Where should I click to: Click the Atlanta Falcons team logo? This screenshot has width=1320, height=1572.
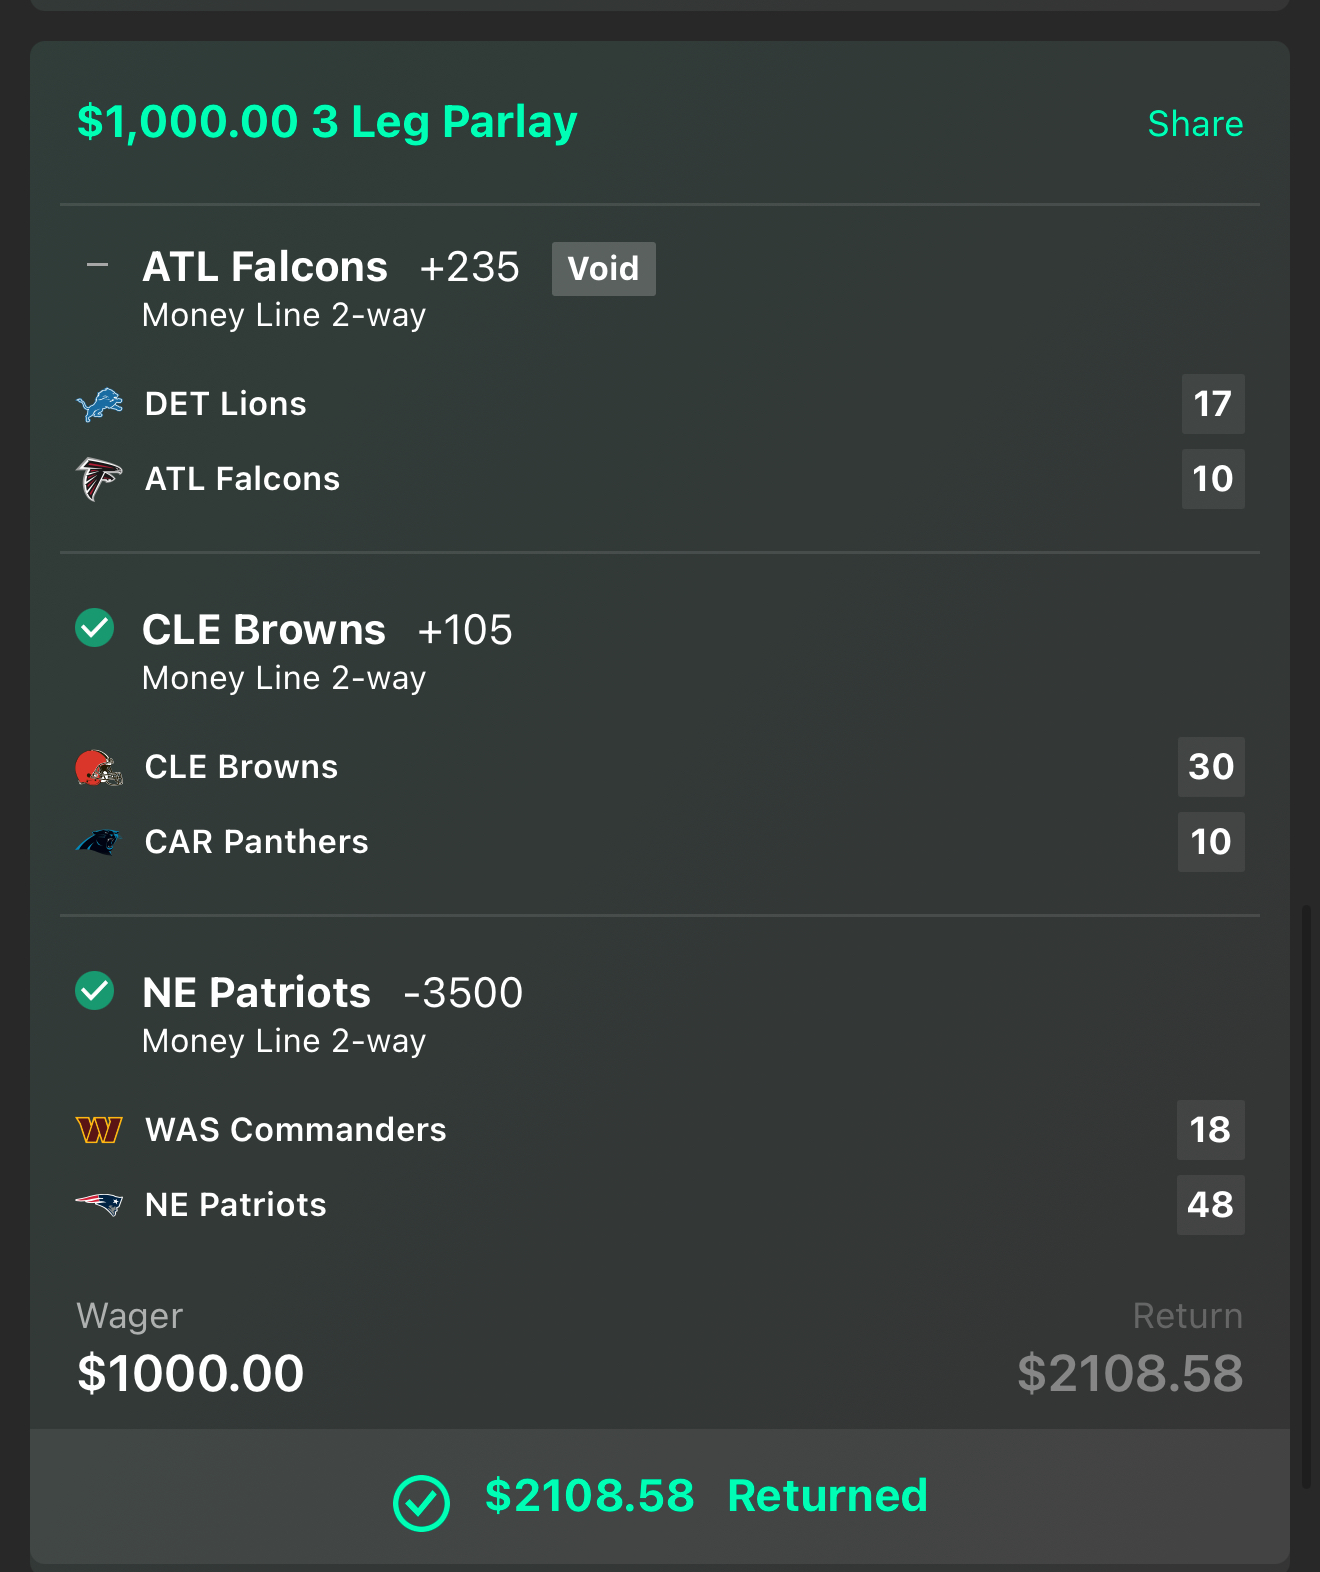(x=99, y=479)
